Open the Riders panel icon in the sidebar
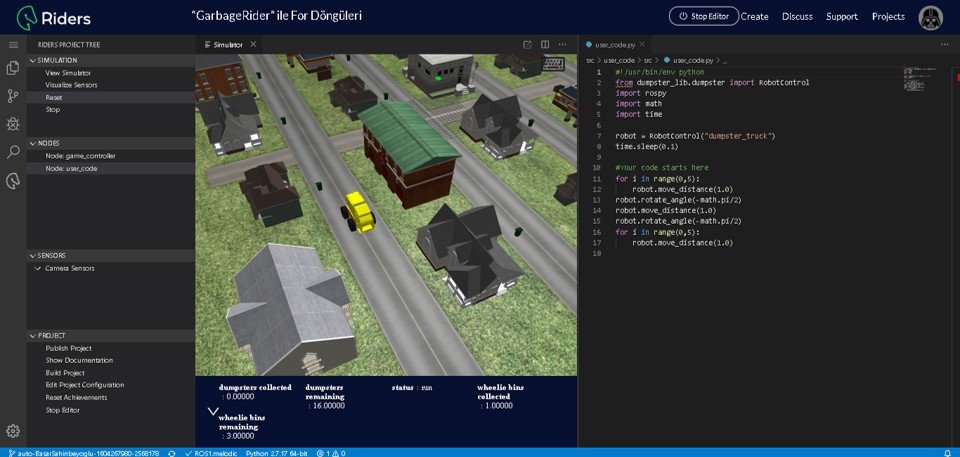The width and height of the screenshot is (960, 457). 13,181
